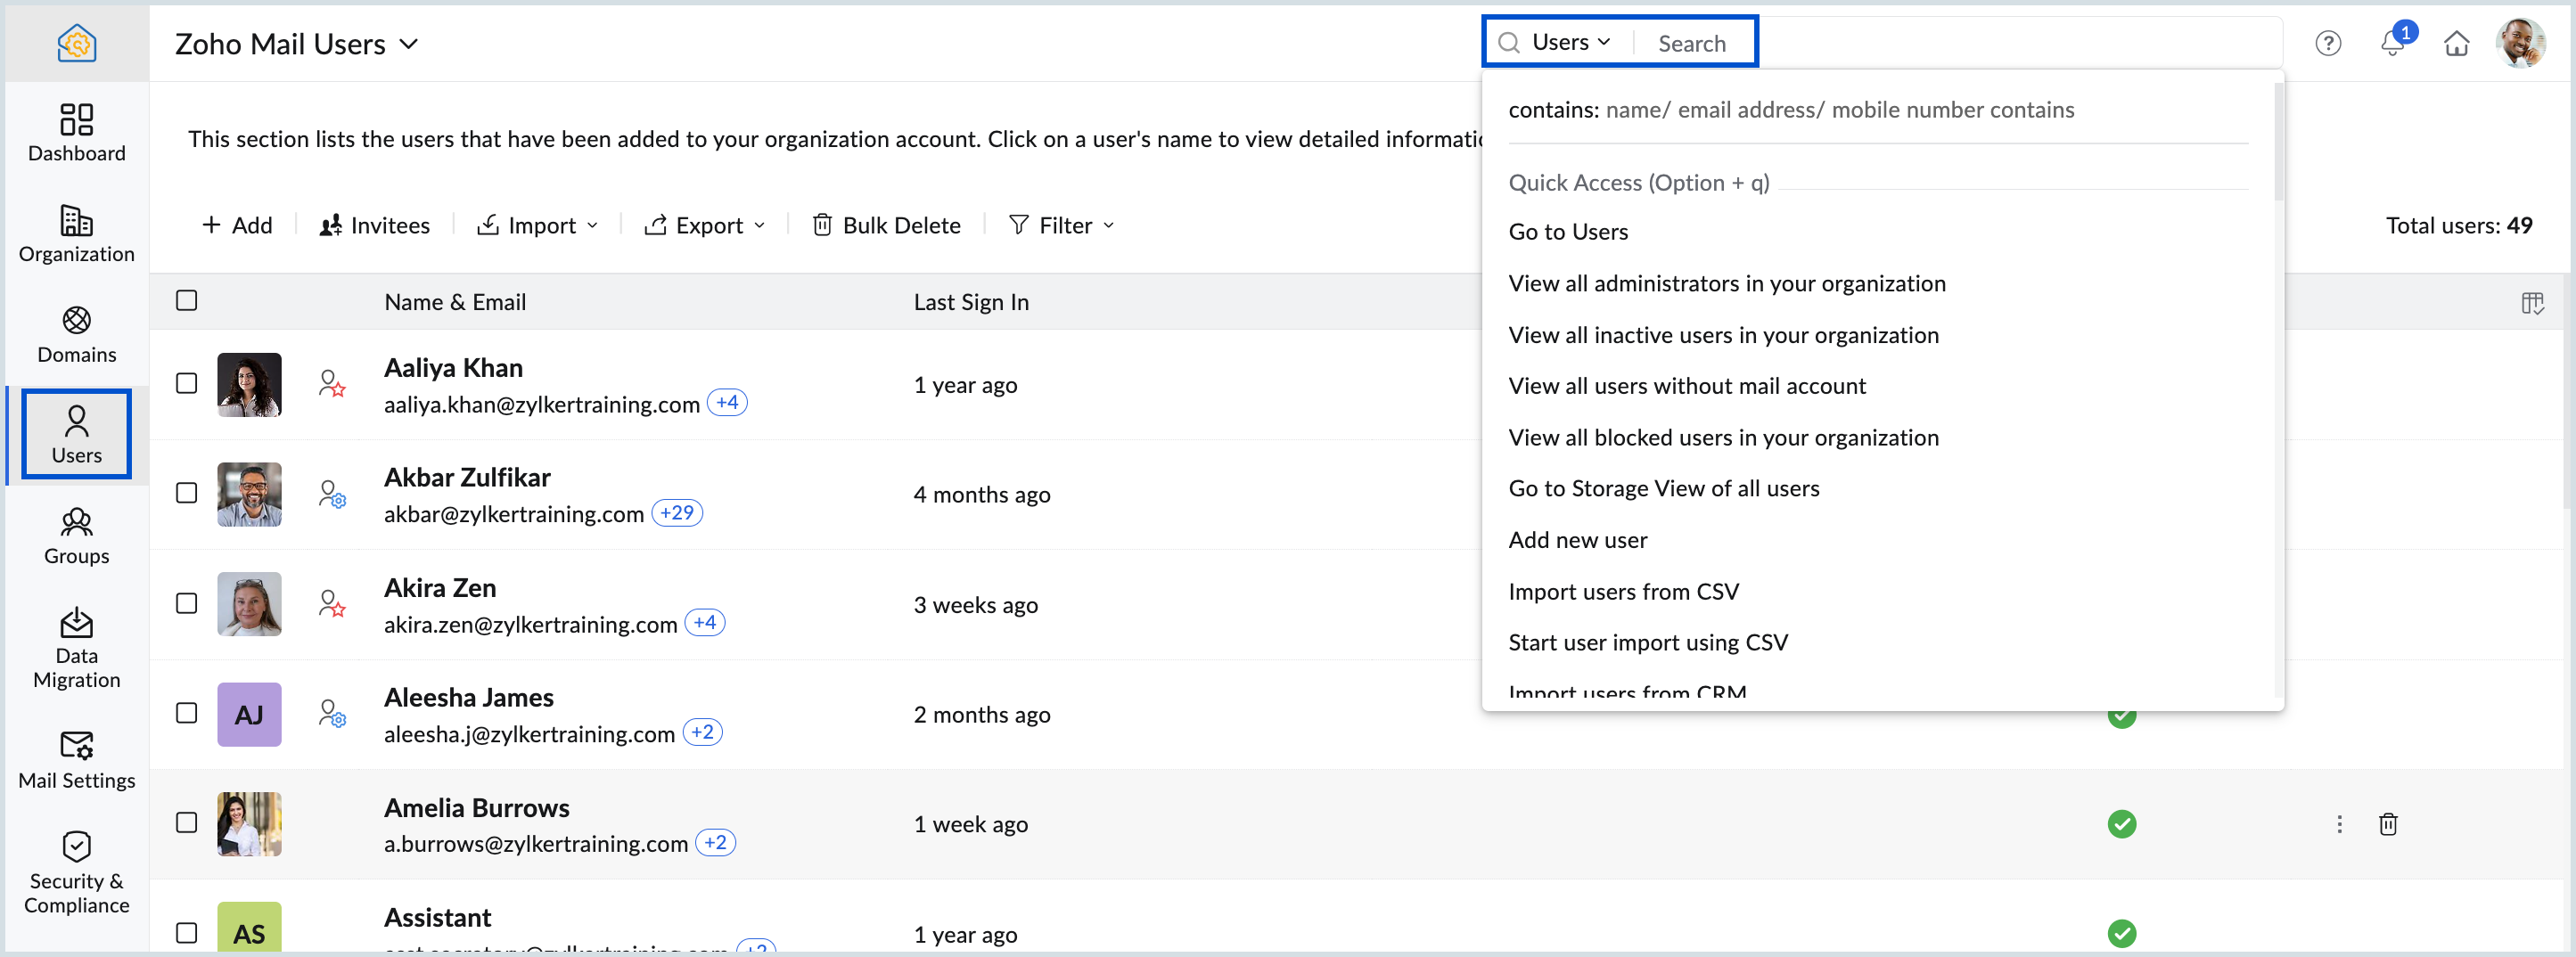2576x957 pixels.
Task: Open column customization icon in table header
Action: click(2532, 302)
